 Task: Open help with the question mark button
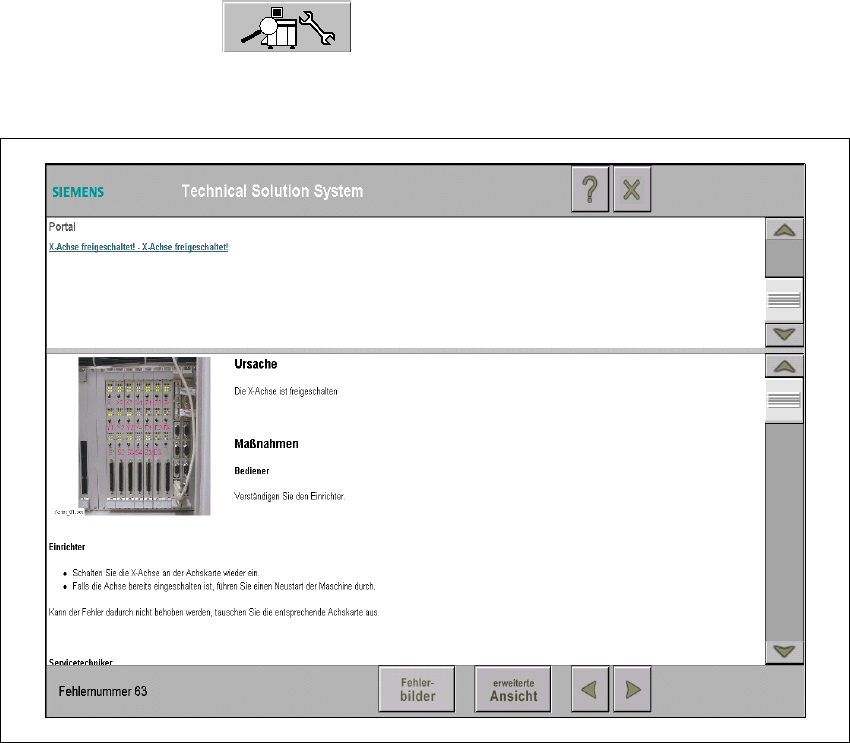click(x=590, y=189)
